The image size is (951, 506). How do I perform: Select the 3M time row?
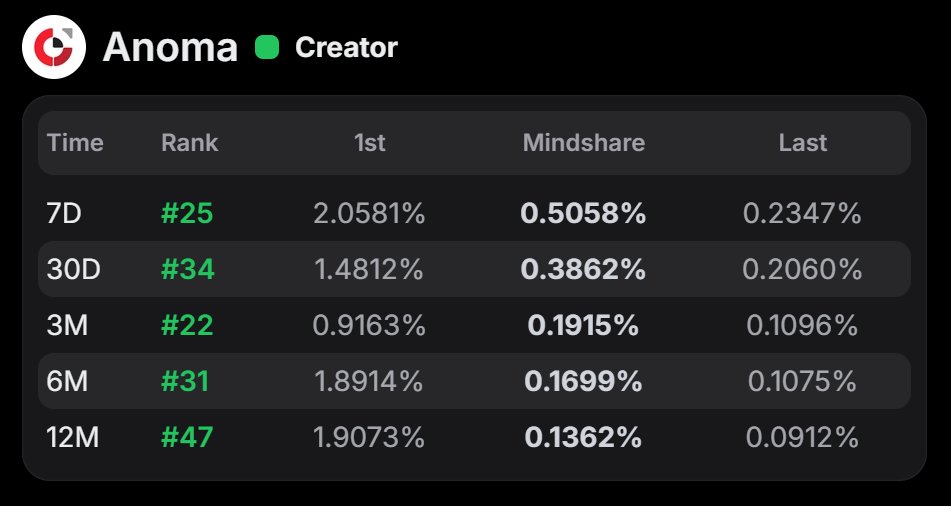[474, 325]
